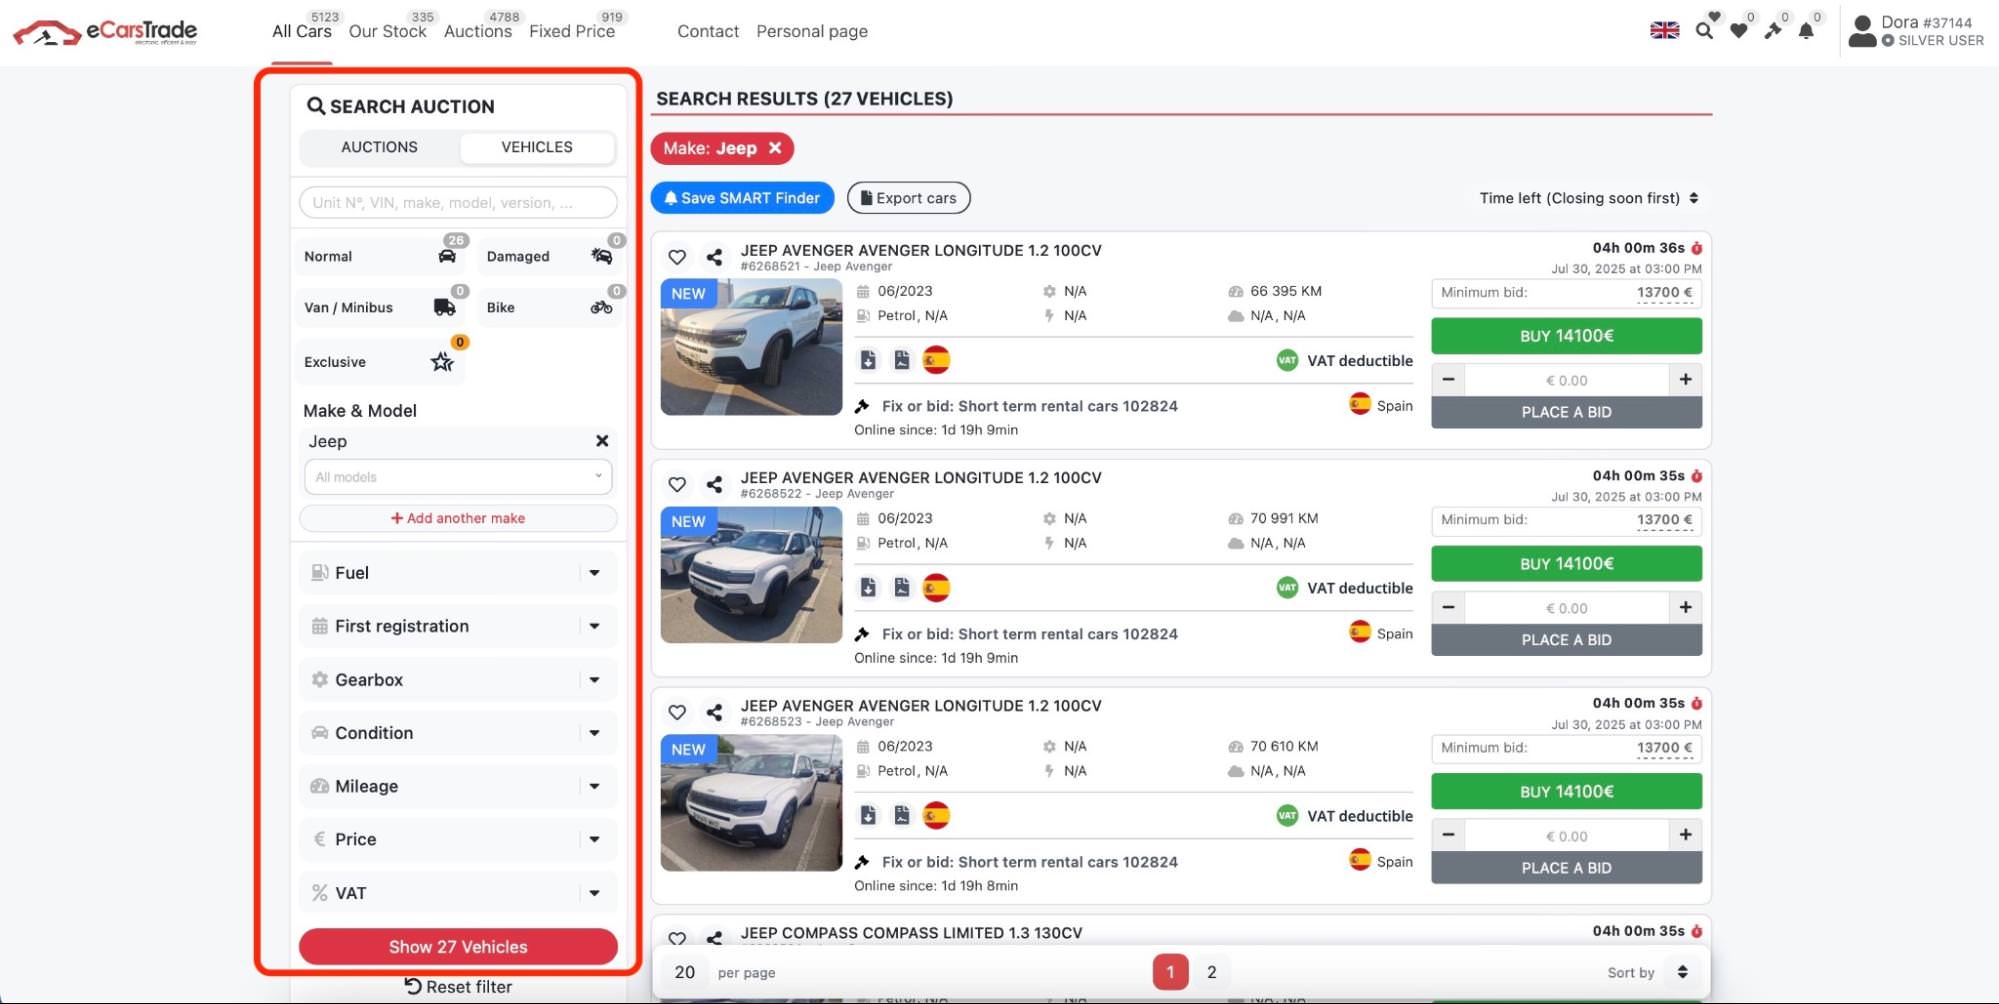
Task: Decrease bid amount on #6268523 listing
Action: 1448,835
